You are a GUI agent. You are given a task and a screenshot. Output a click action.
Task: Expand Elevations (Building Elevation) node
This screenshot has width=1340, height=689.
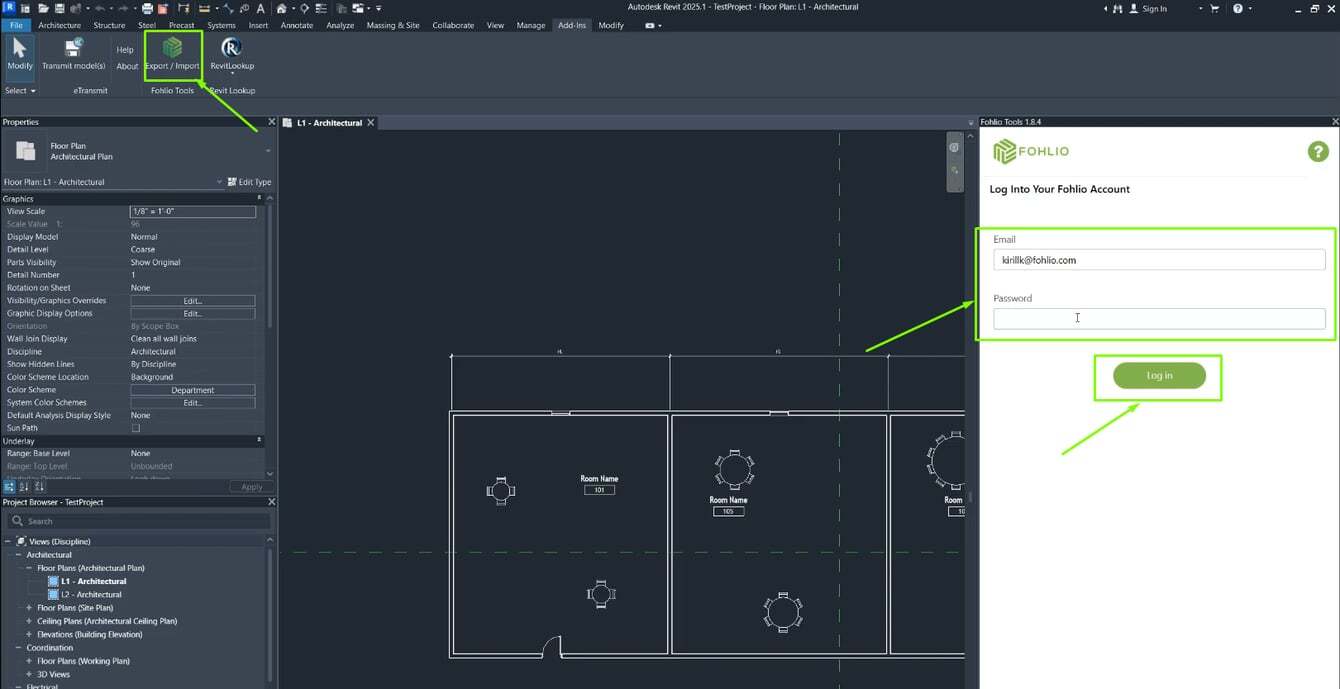coord(29,634)
